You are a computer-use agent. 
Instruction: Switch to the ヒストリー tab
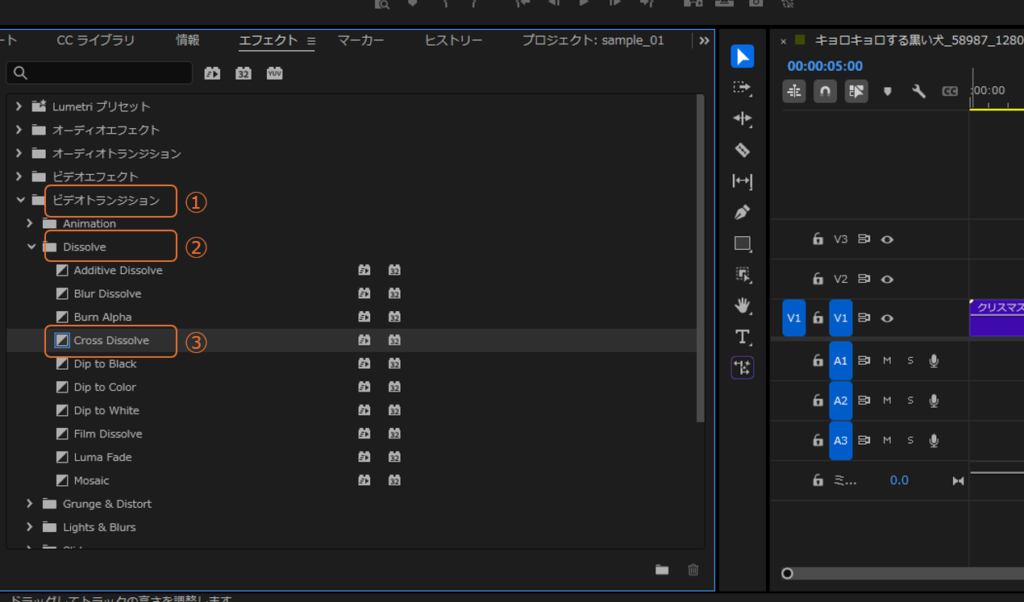pyautogui.click(x=453, y=41)
